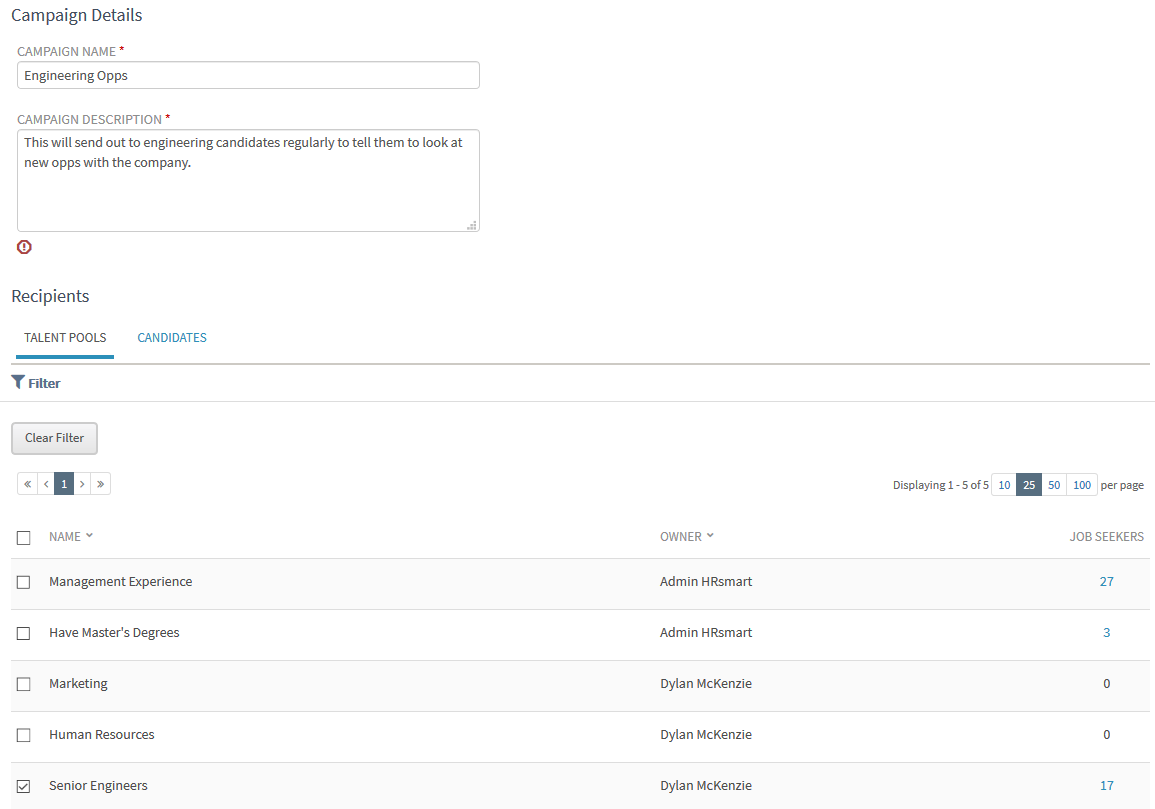Go to first page of results
Image resolution: width=1155 pixels, height=809 pixels.
(27, 484)
